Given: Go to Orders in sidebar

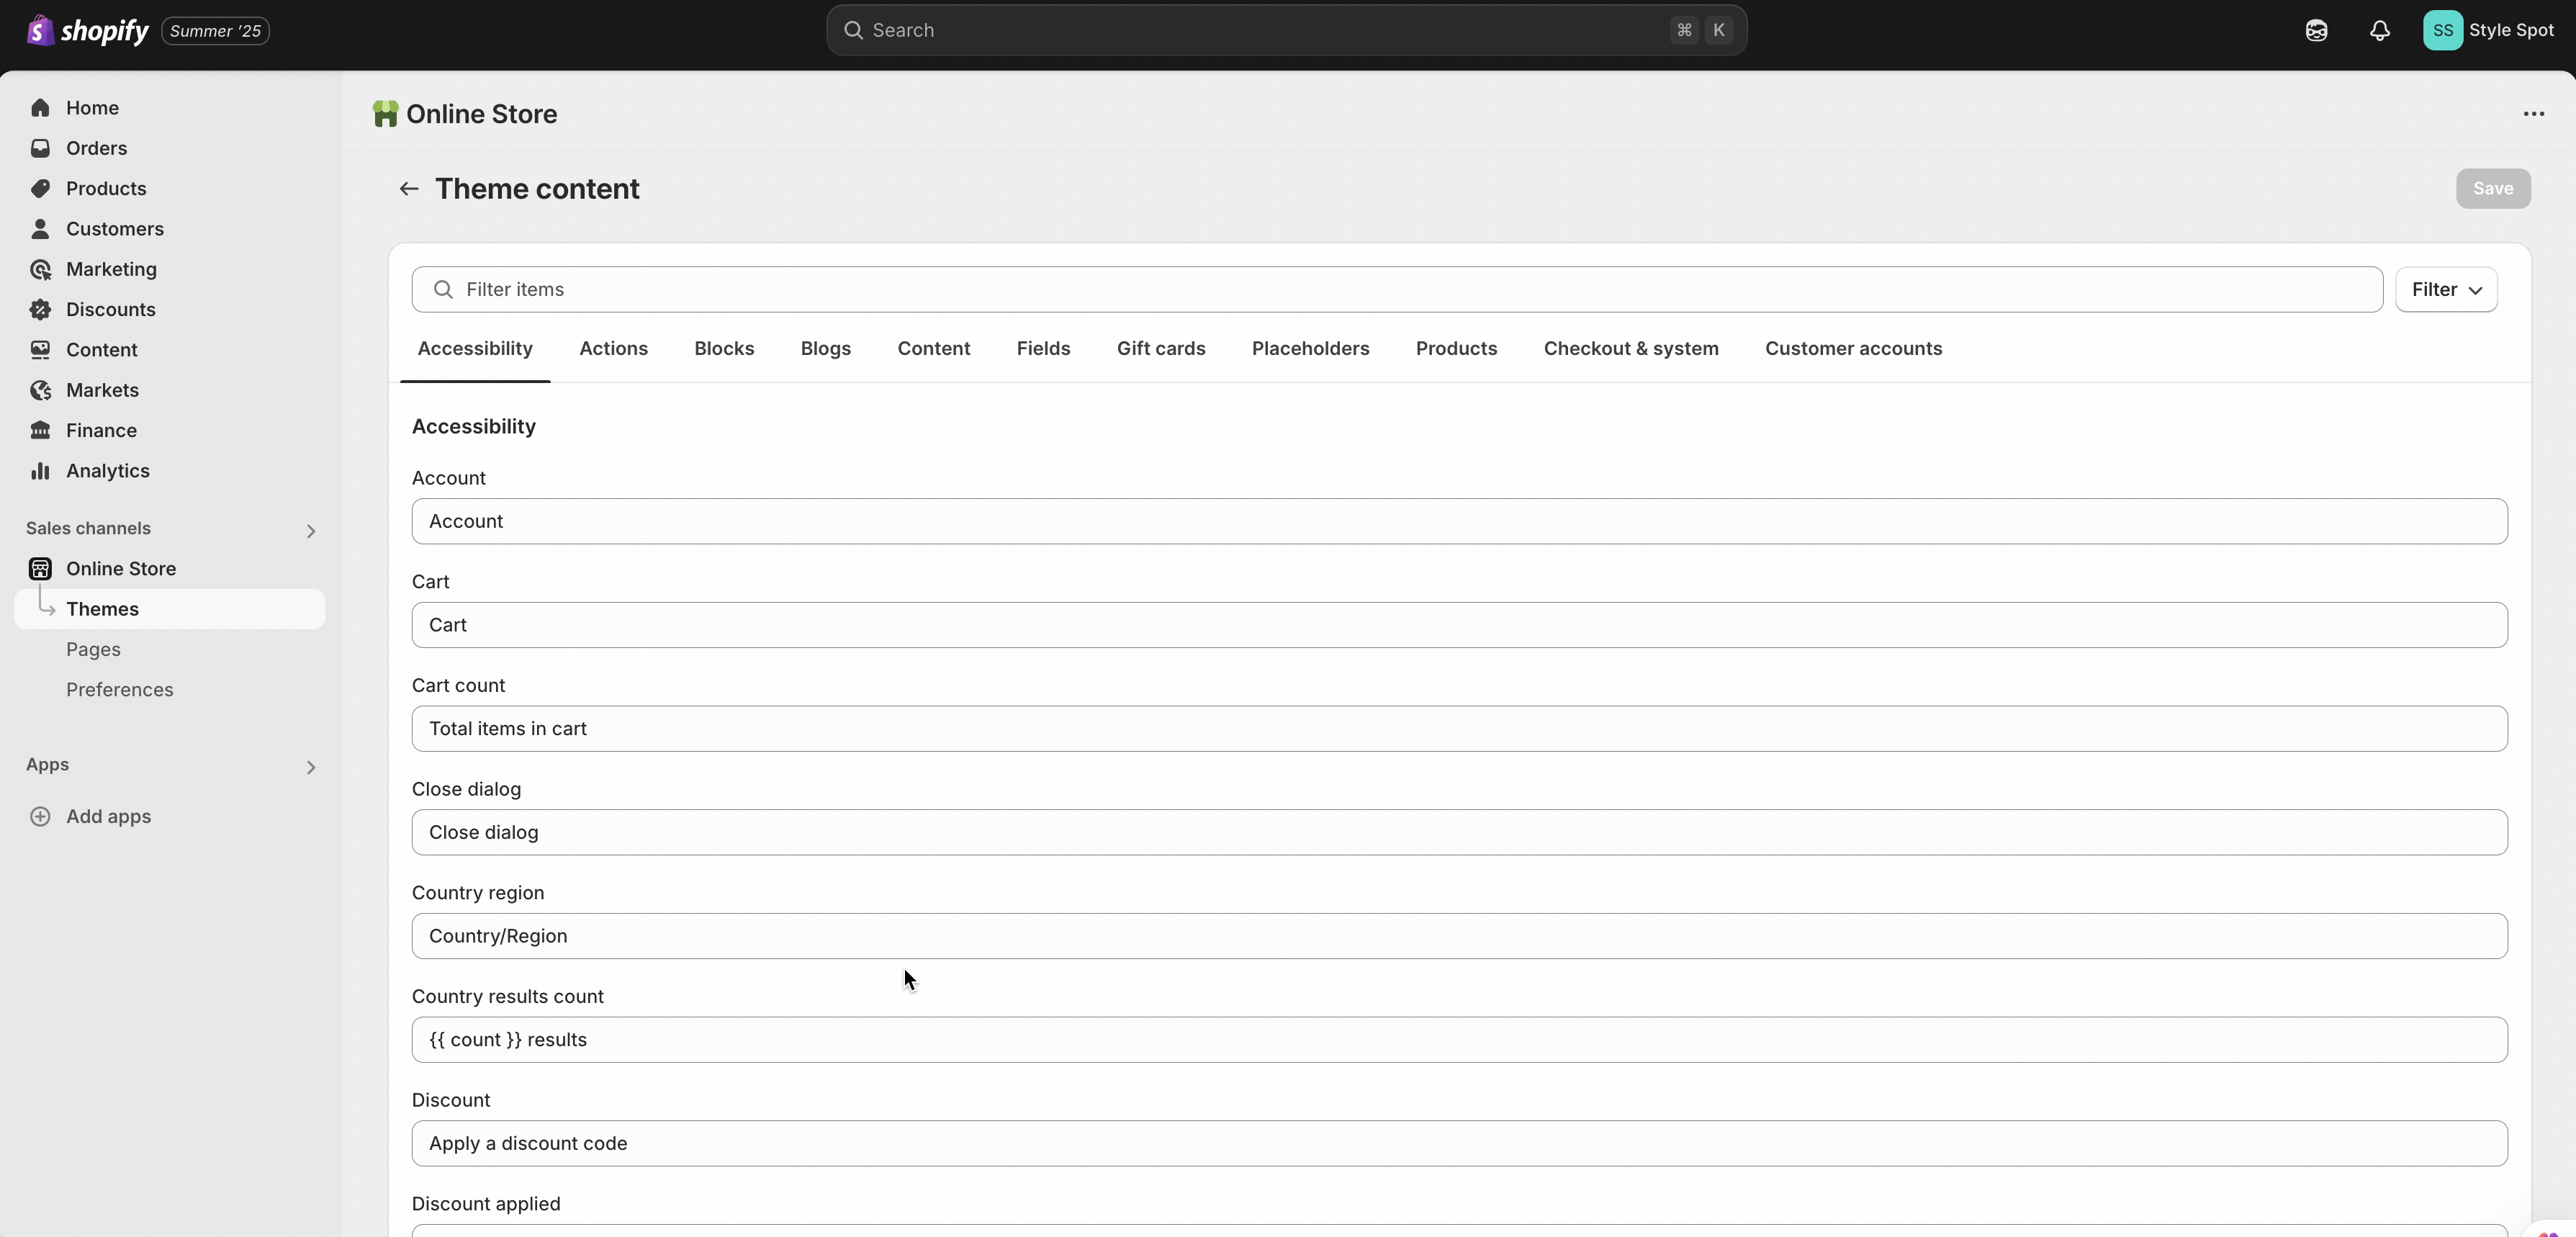Looking at the screenshot, I should [x=96, y=148].
